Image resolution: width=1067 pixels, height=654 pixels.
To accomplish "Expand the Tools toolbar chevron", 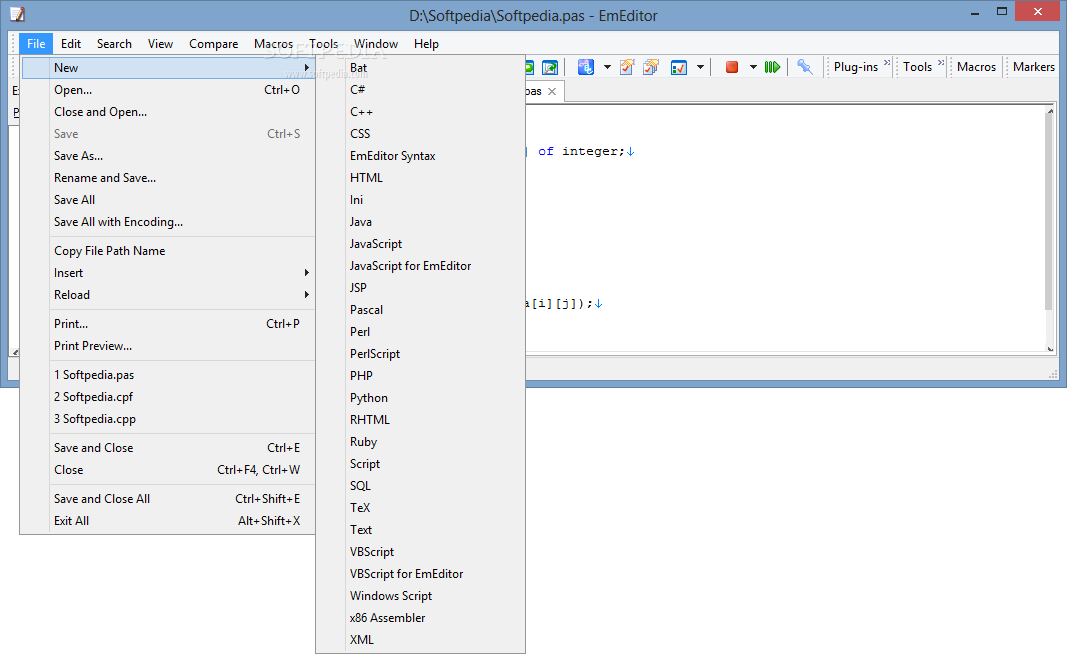I will 940,63.
